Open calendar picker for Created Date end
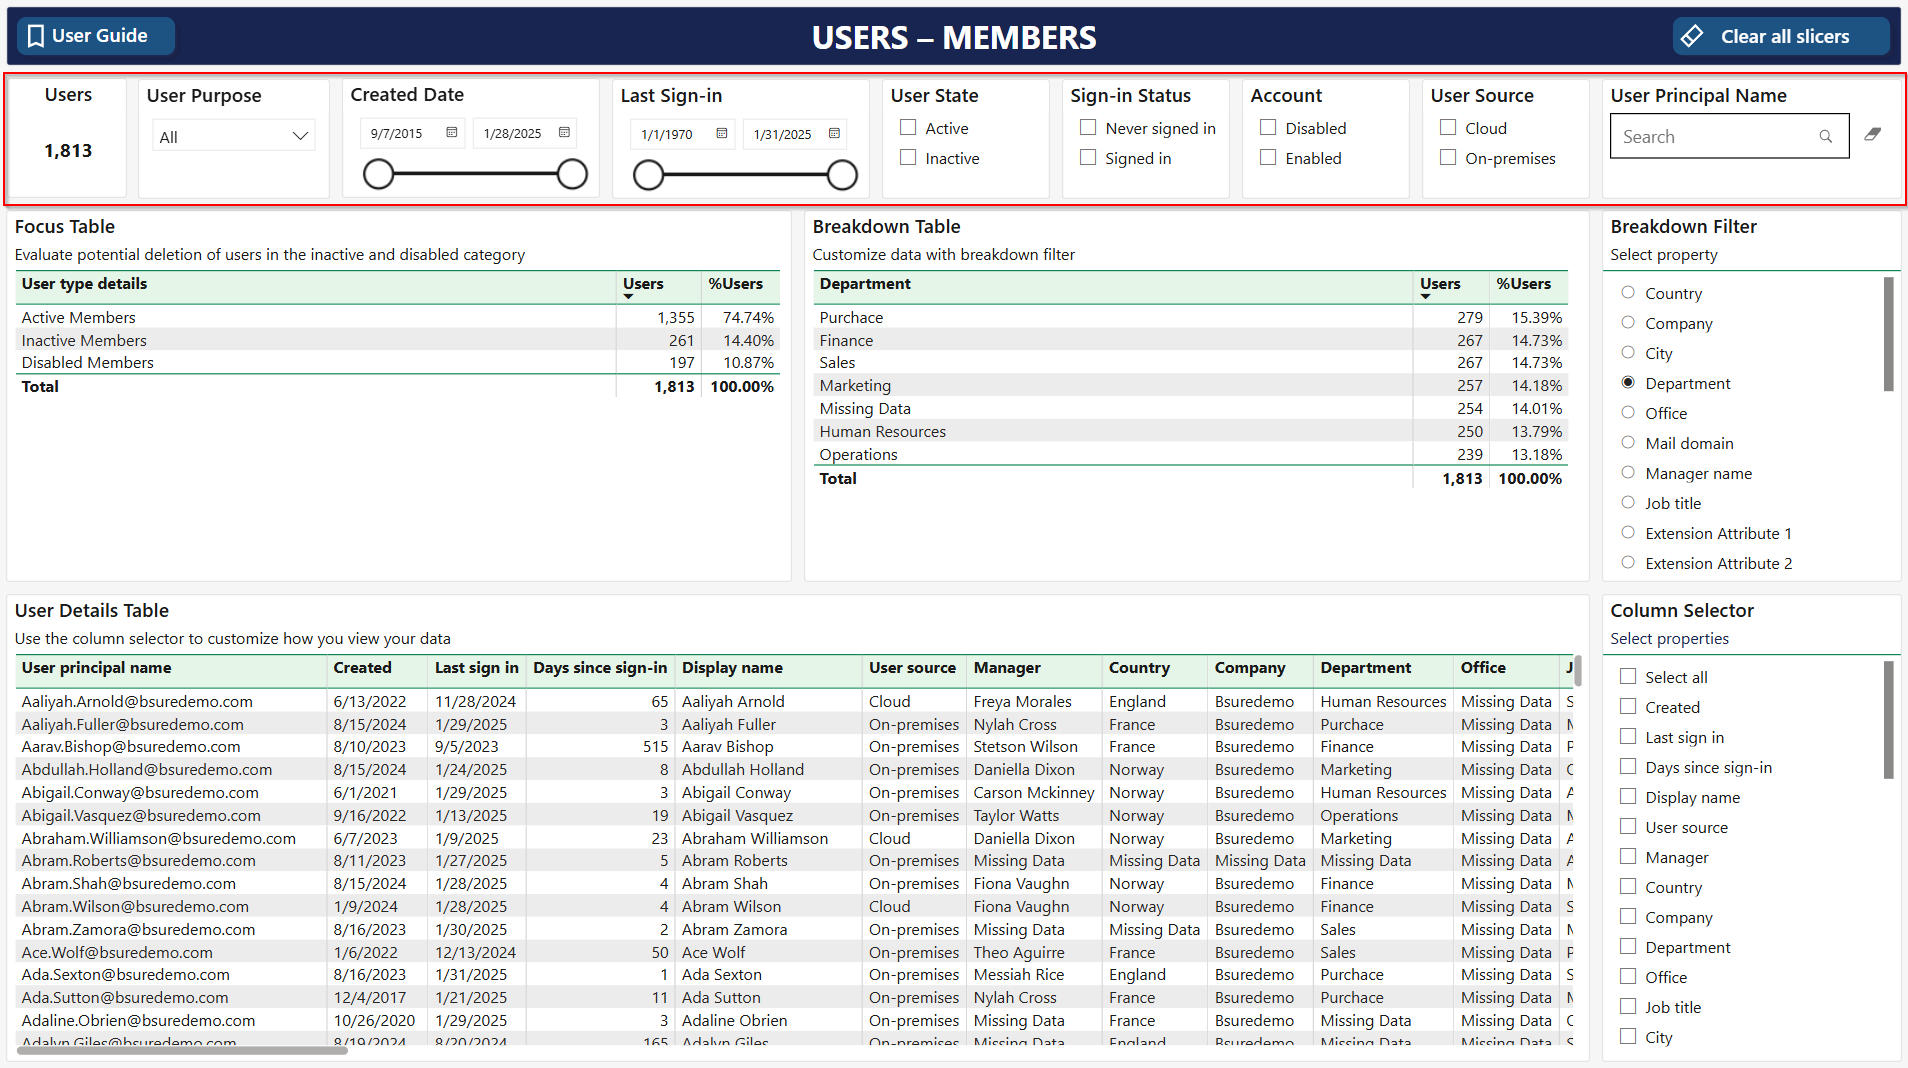 [x=564, y=133]
